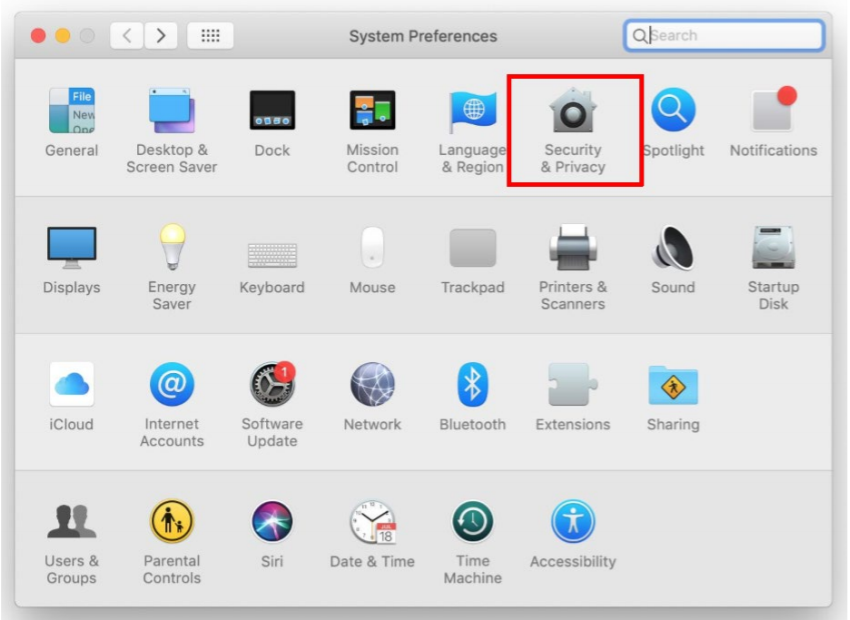850x620 pixels.
Task: Open Printers & Scanners pane
Action: [x=573, y=248]
